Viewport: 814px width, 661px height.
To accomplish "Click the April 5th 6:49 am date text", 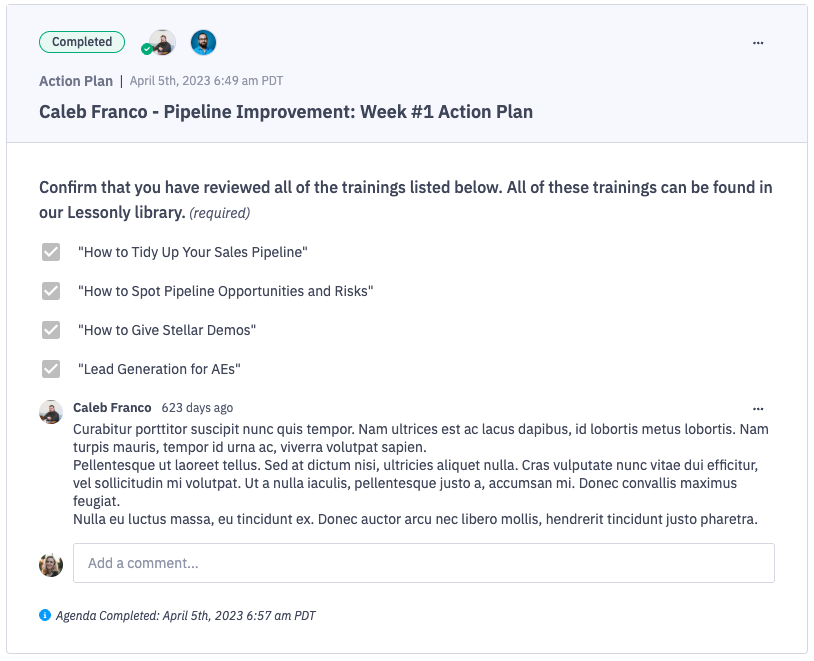I will (205, 80).
